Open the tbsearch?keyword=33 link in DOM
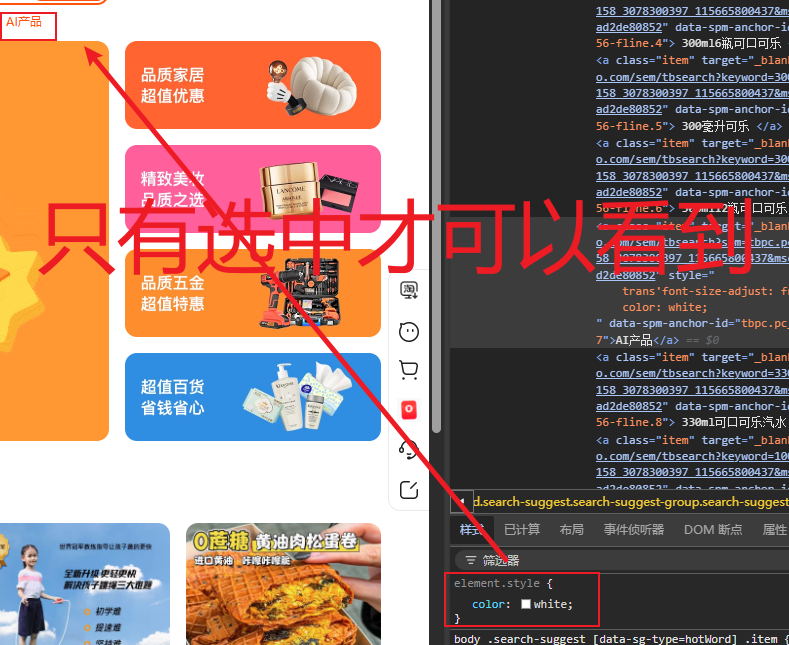 [692, 373]
